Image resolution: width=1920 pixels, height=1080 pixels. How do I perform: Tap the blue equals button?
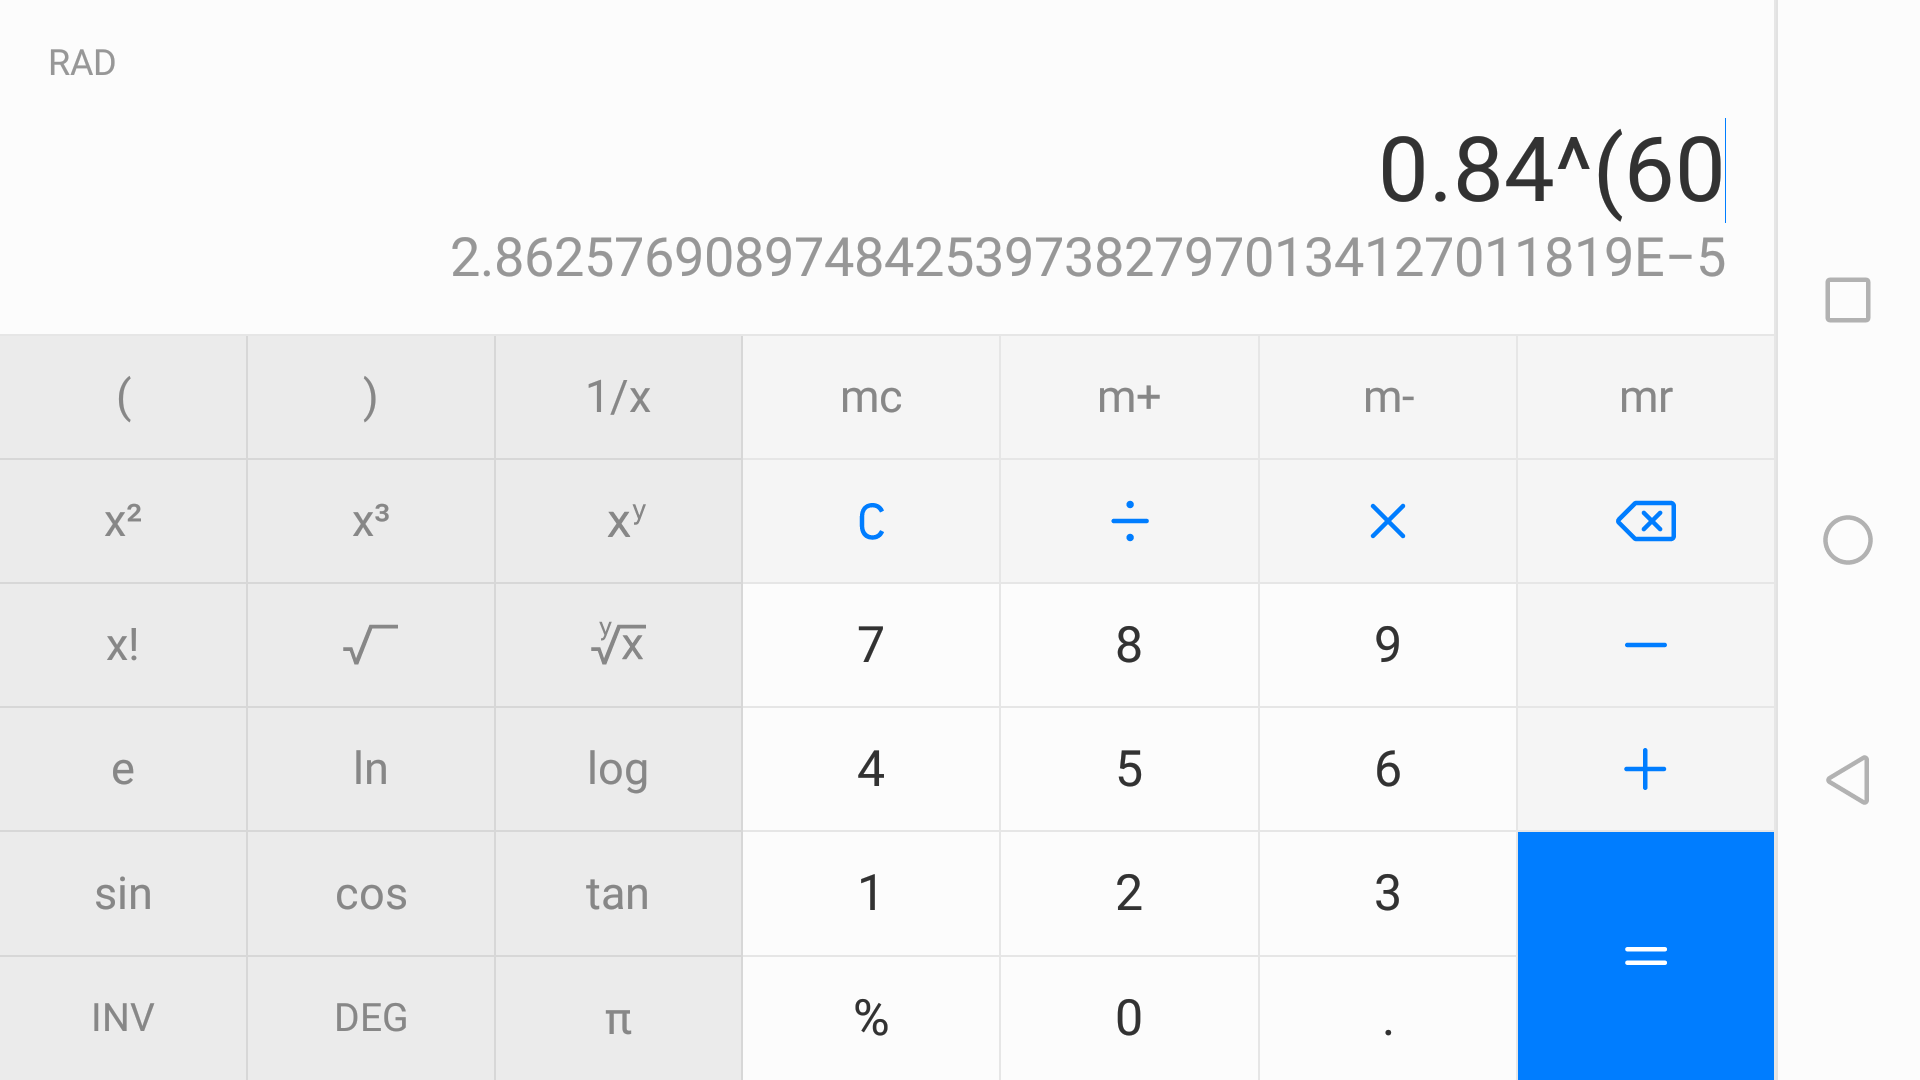click(1646, 956)
